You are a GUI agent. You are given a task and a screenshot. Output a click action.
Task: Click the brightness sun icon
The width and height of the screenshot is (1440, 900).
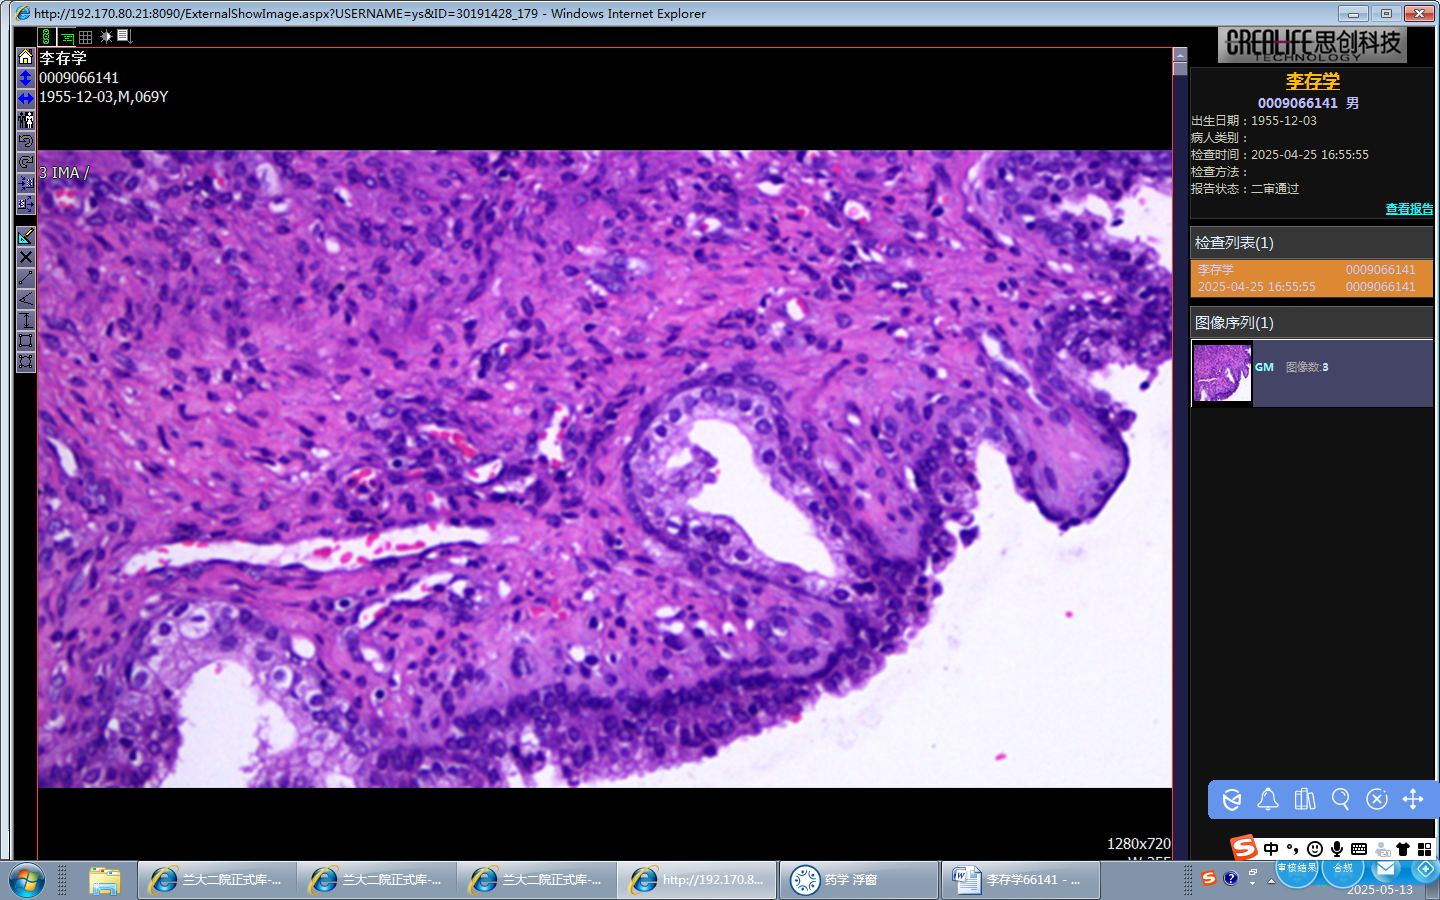(106, 37)
